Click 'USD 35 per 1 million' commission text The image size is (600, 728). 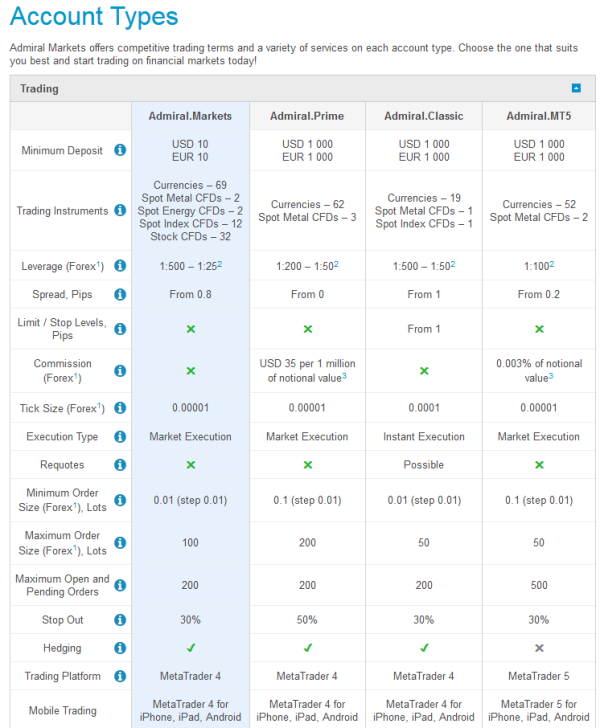[x=307, y=364]
